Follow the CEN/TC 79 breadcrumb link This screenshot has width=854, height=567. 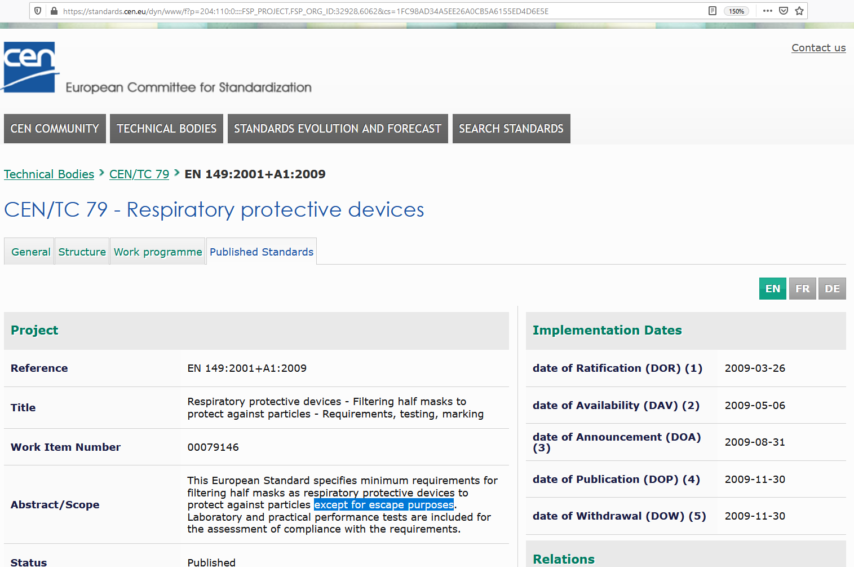coord(139,174)
